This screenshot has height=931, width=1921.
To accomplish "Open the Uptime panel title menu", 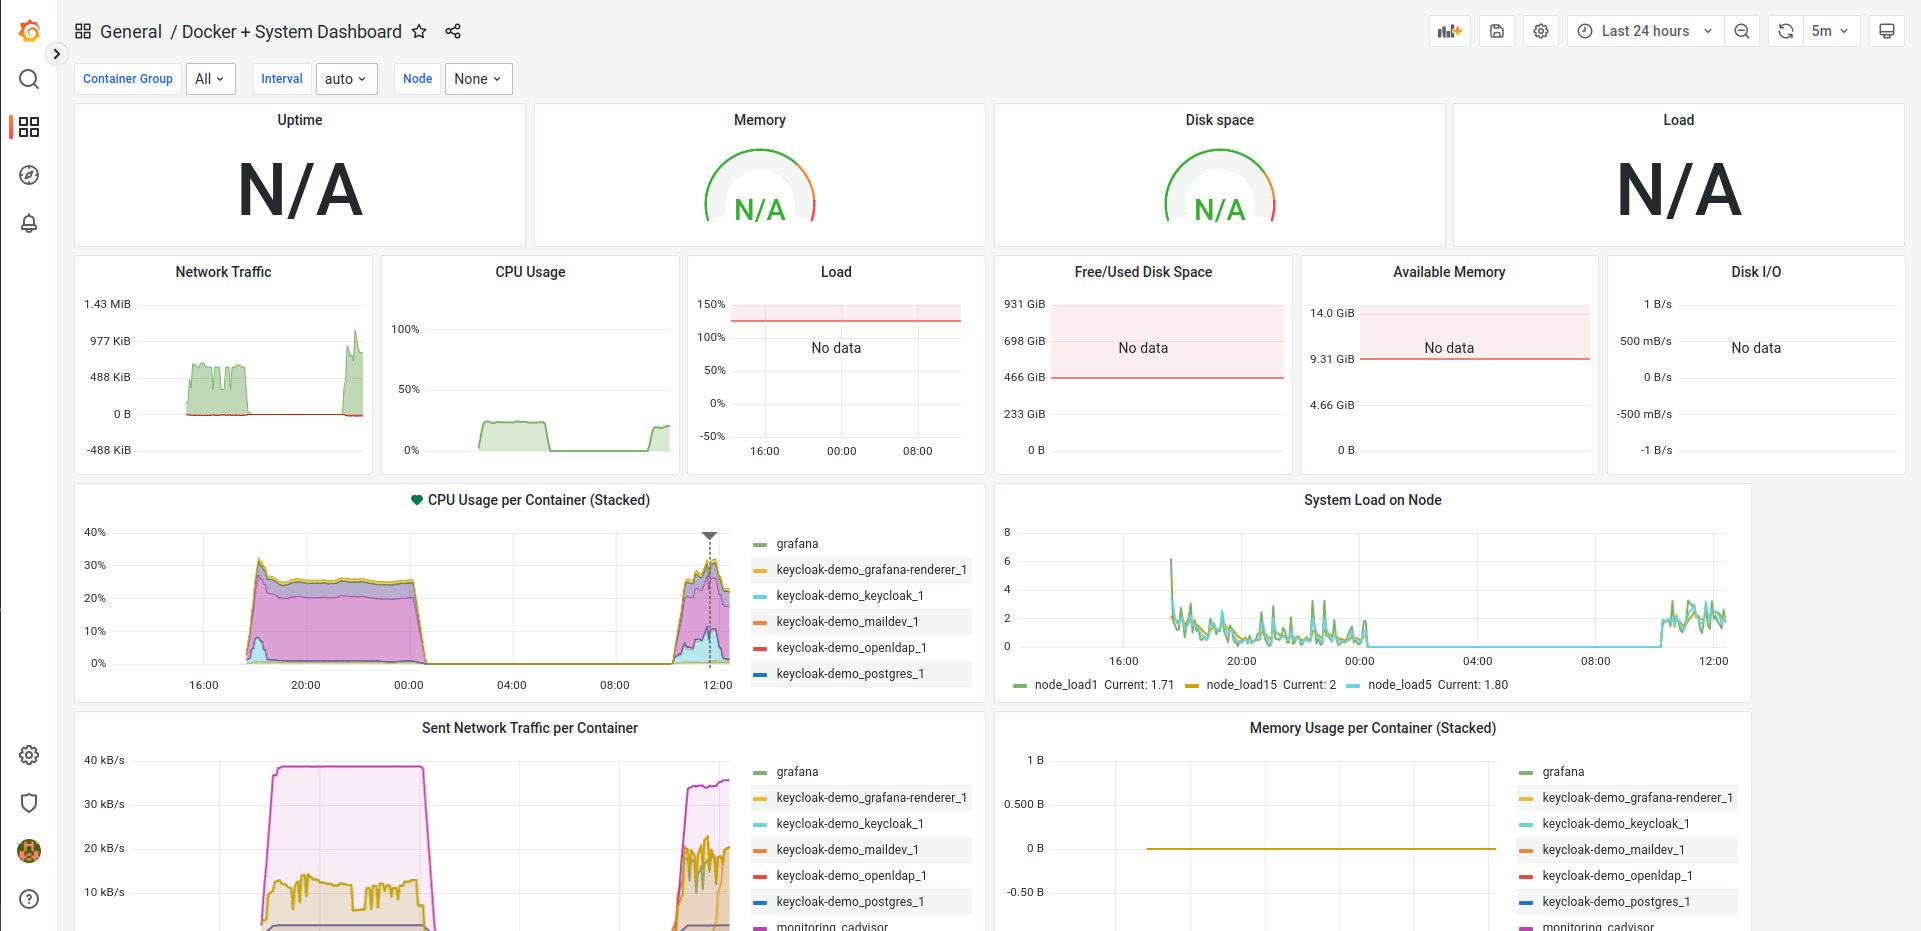I will pos(300,120).
